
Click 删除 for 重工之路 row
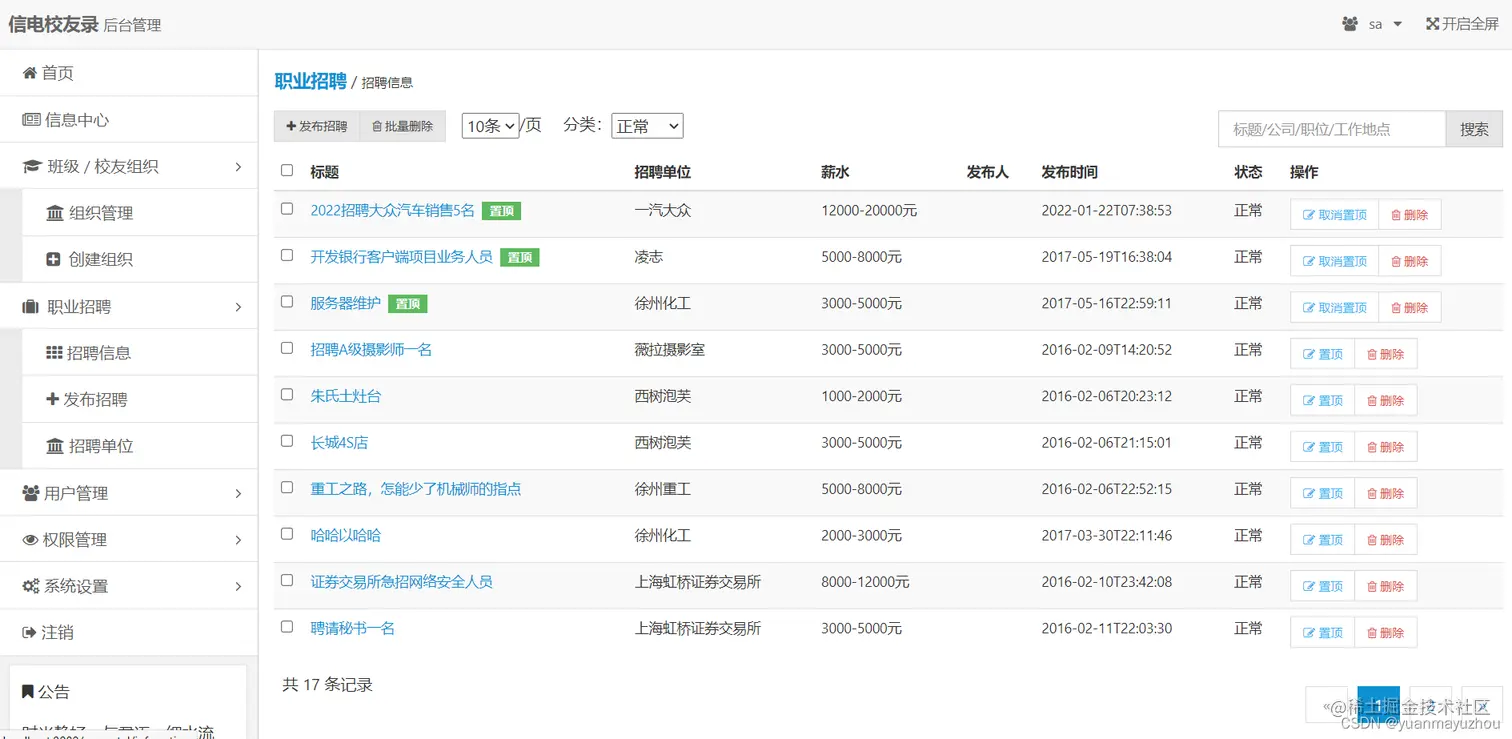[1385, 494]
